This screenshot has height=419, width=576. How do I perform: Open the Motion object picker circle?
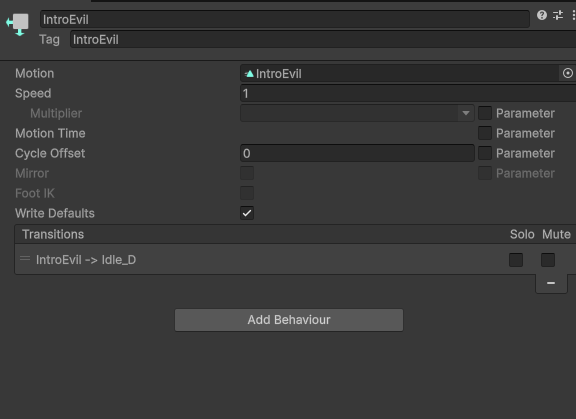[x=568, y=73]
